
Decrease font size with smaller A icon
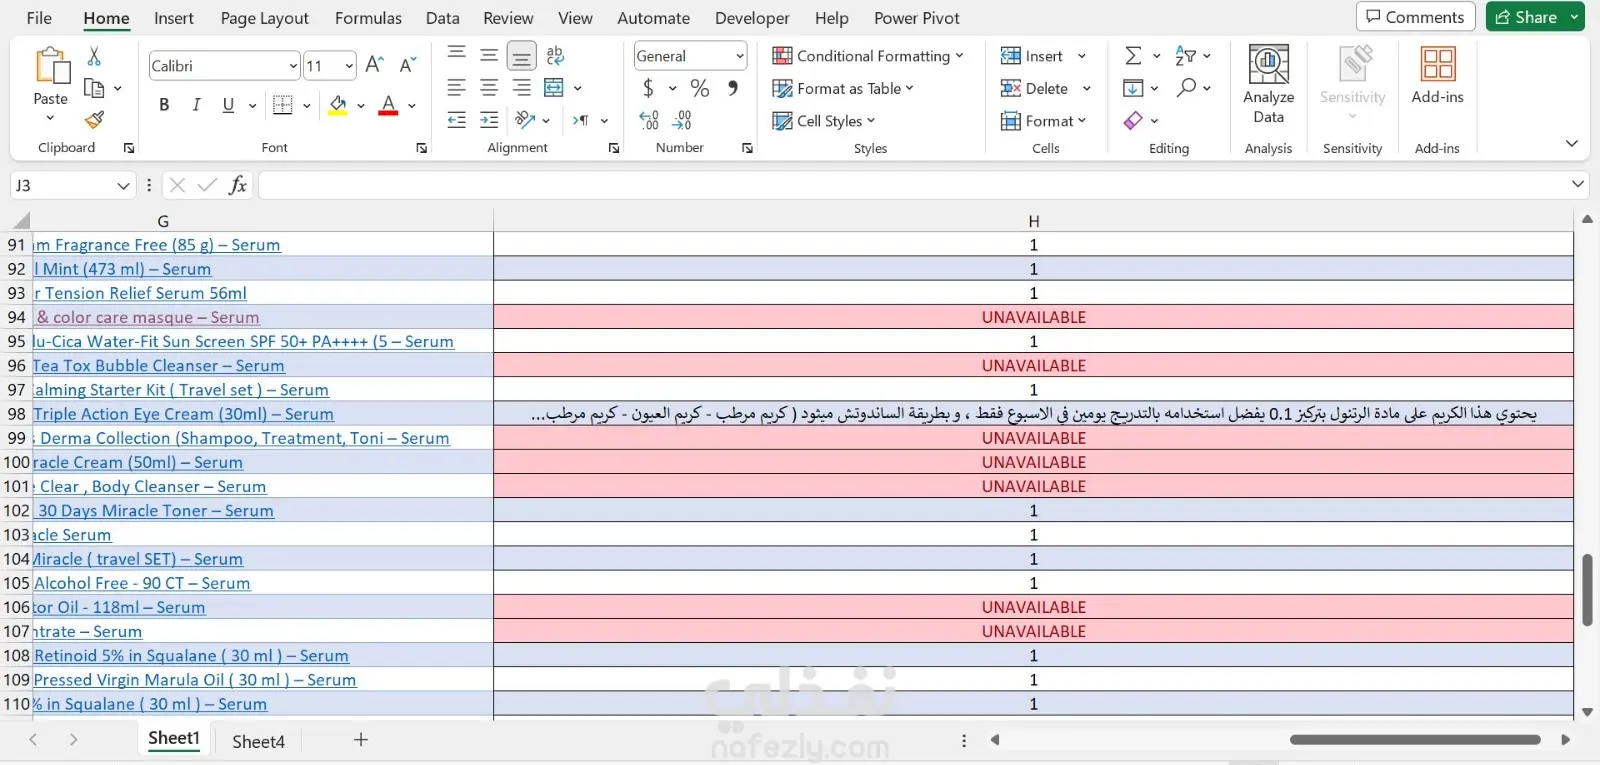tap(407, 65)
